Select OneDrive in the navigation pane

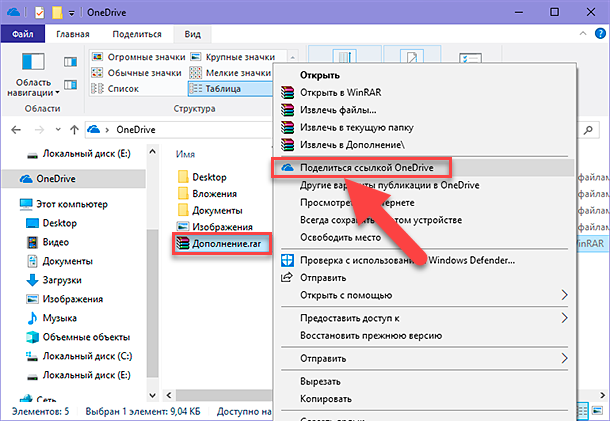pos(74,179)
